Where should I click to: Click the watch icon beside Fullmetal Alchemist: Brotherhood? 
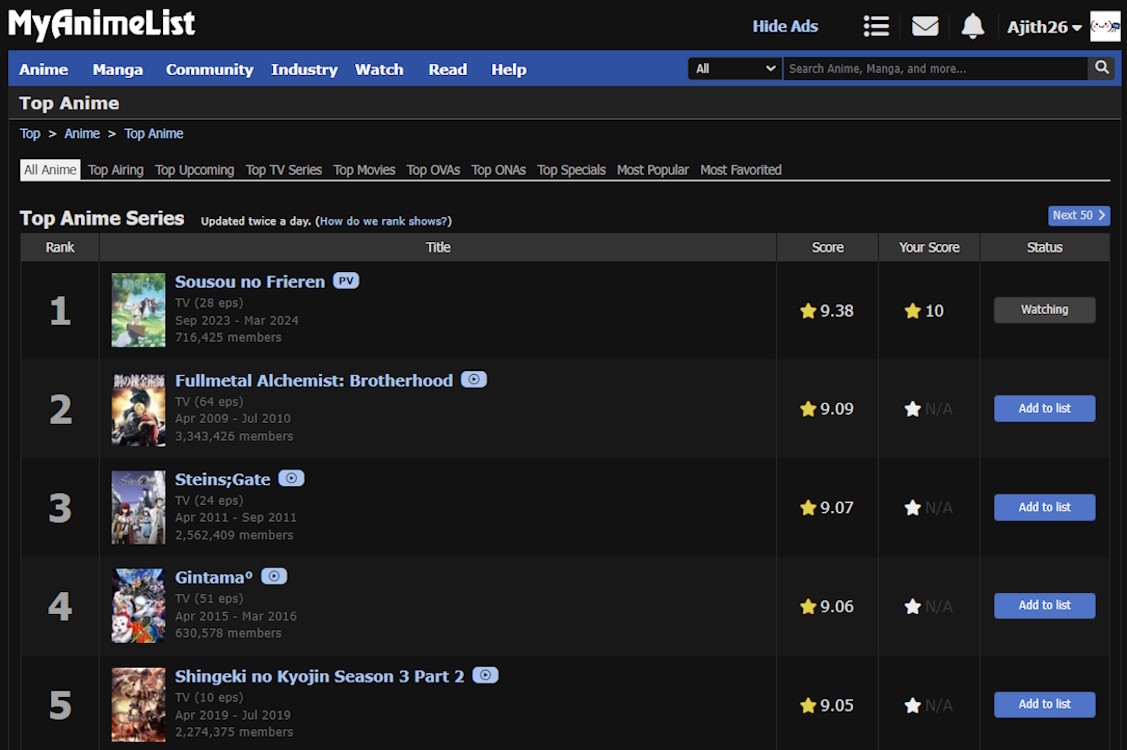point(474,379)
